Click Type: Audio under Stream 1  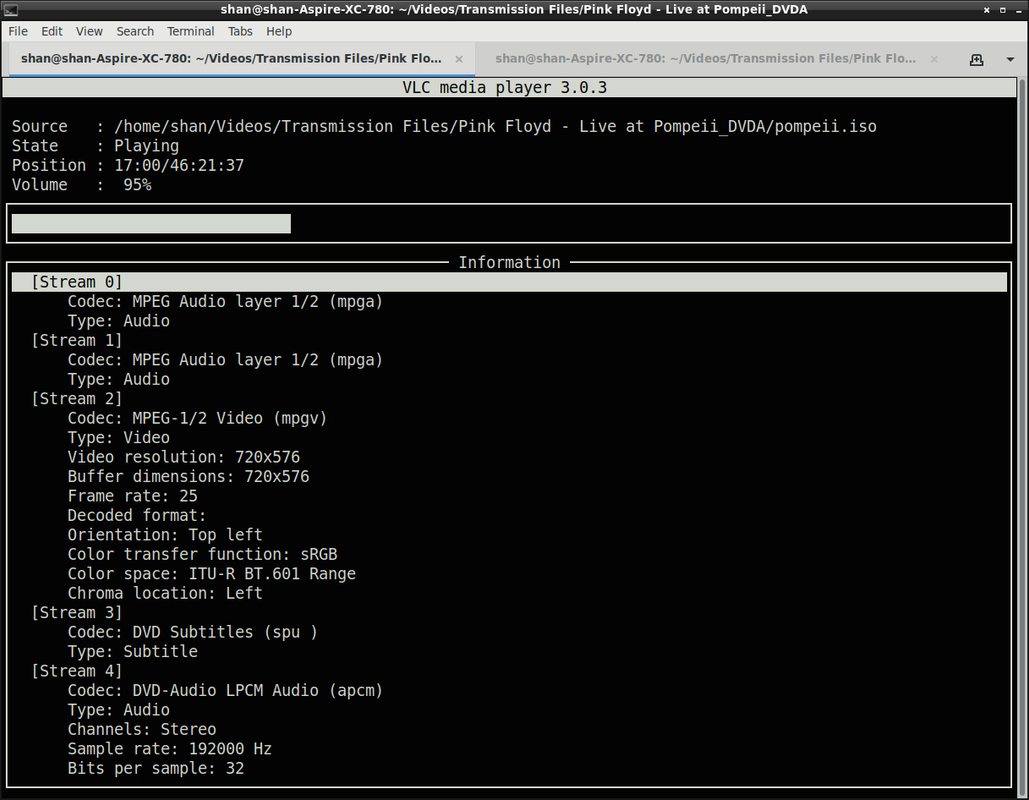(119, 379)
